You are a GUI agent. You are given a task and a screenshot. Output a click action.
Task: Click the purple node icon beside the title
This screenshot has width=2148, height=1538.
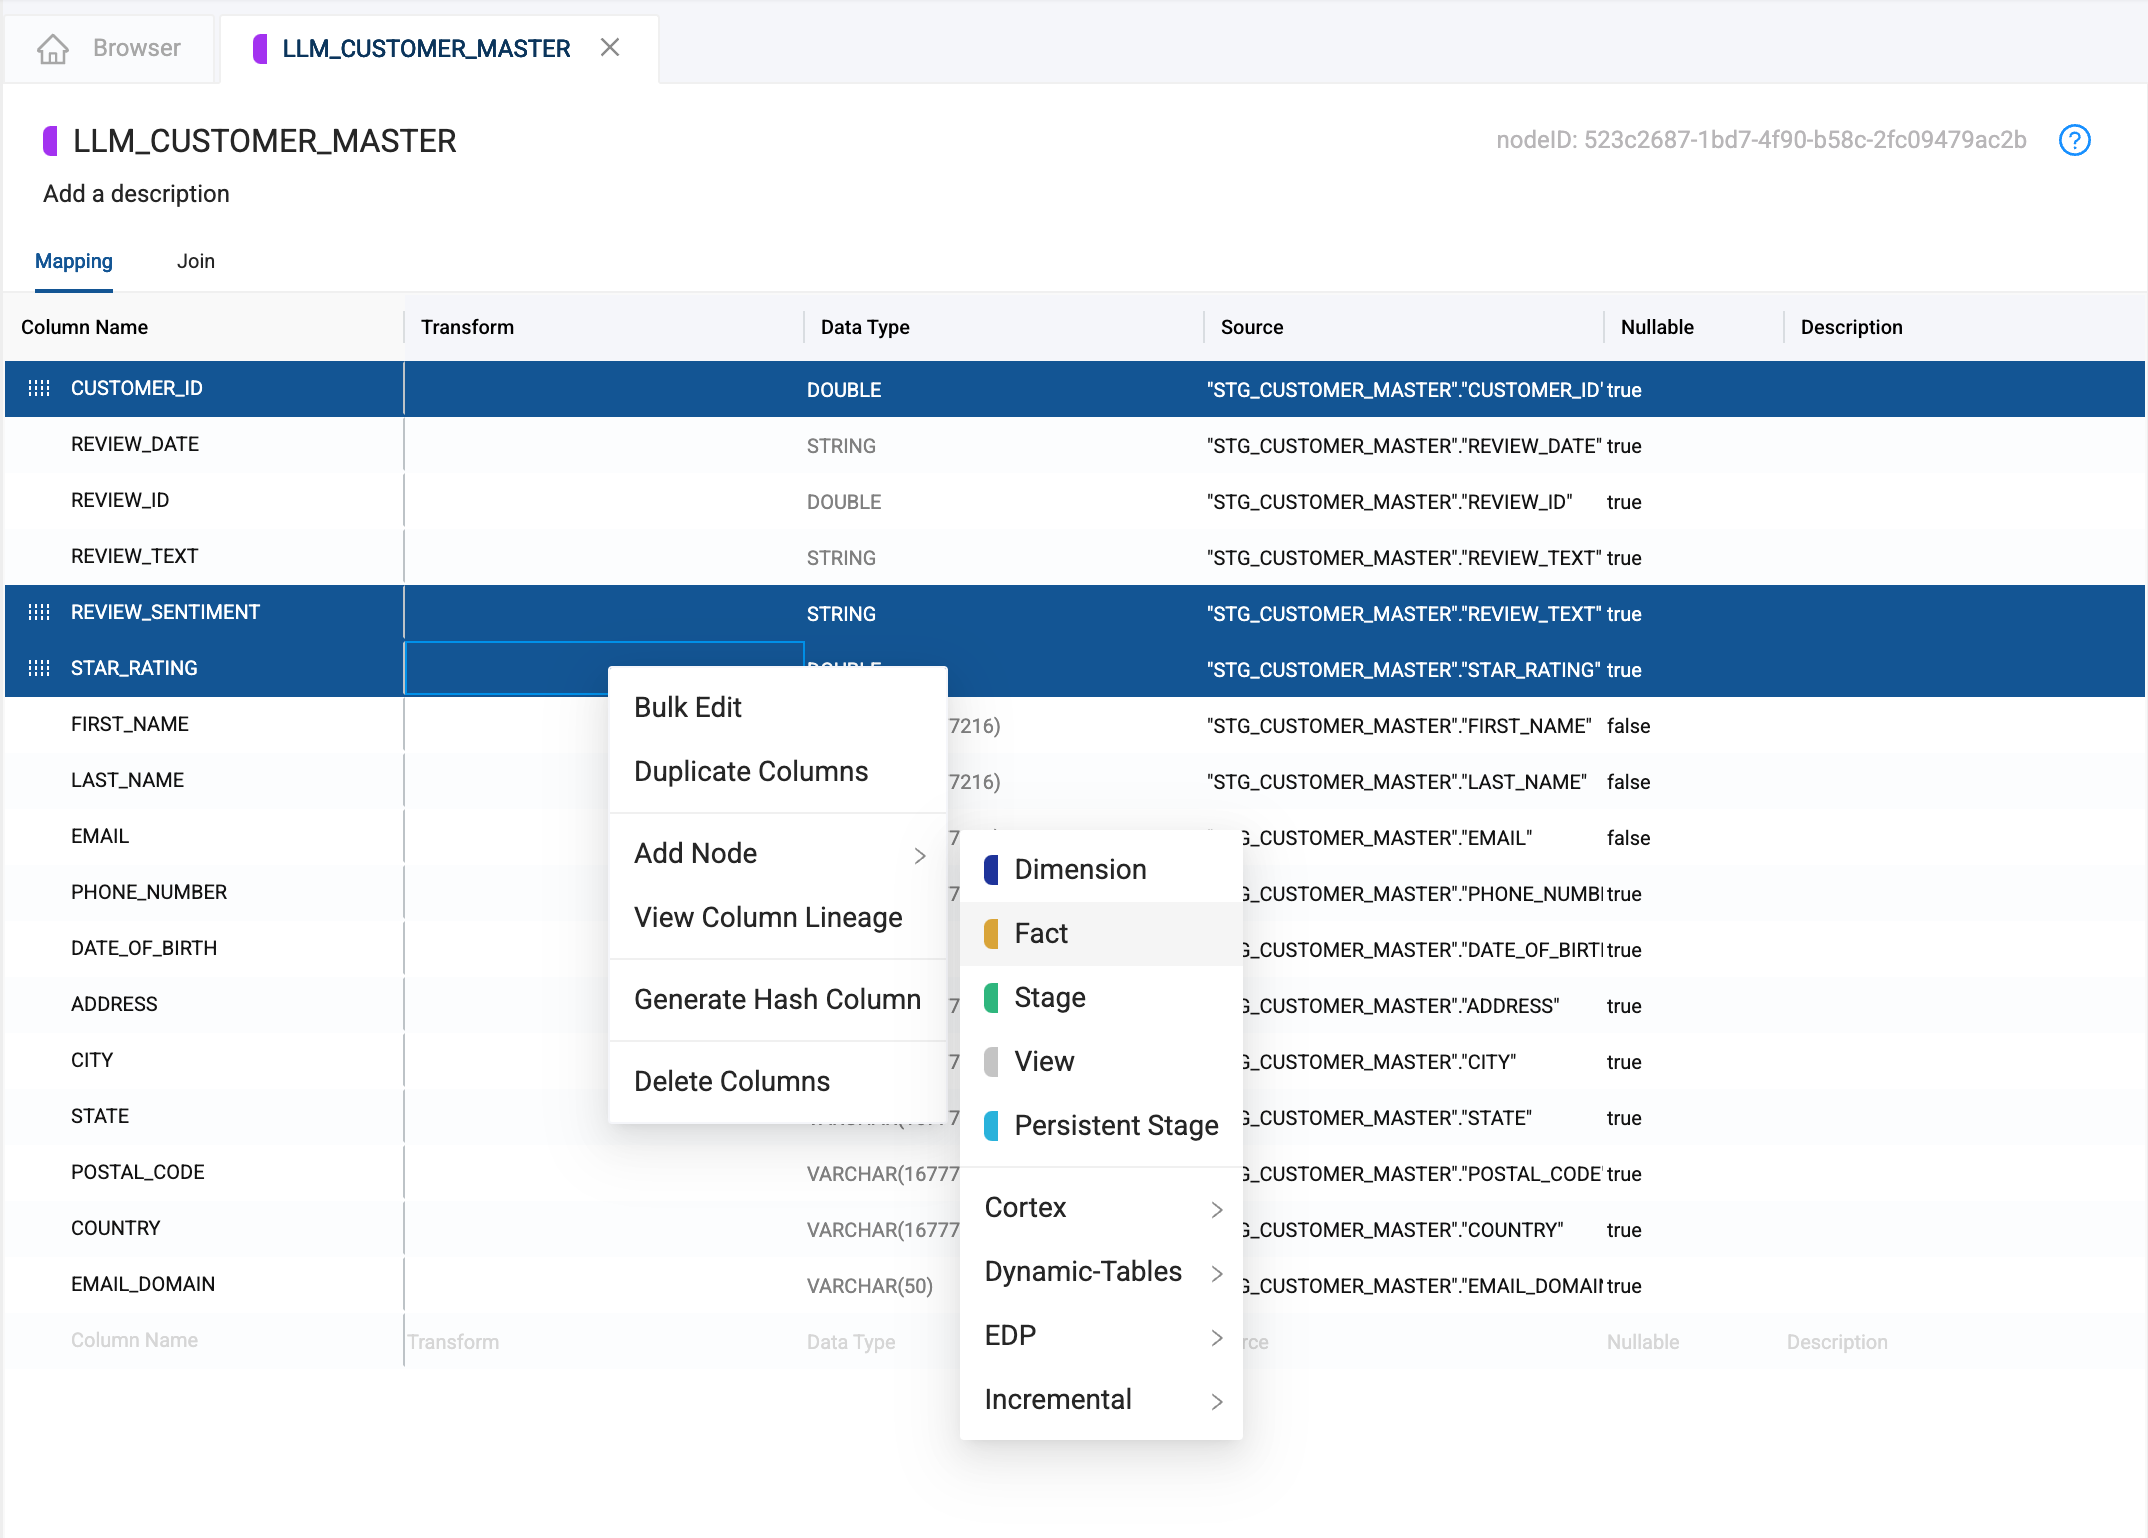tap(50, 141)
